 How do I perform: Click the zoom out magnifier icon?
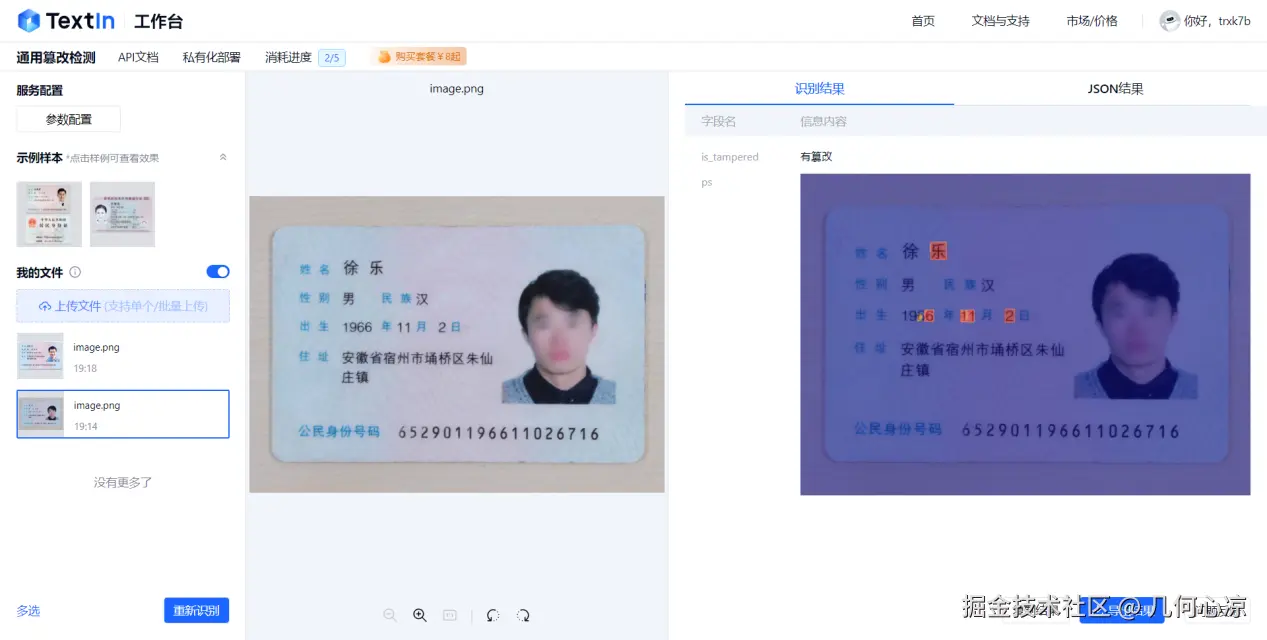click(x=390, y=615)
